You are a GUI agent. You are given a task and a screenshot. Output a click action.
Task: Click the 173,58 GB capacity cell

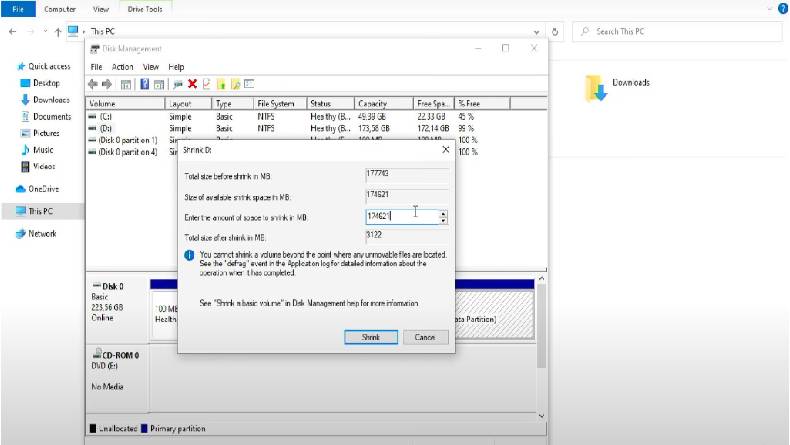(374, 129)
